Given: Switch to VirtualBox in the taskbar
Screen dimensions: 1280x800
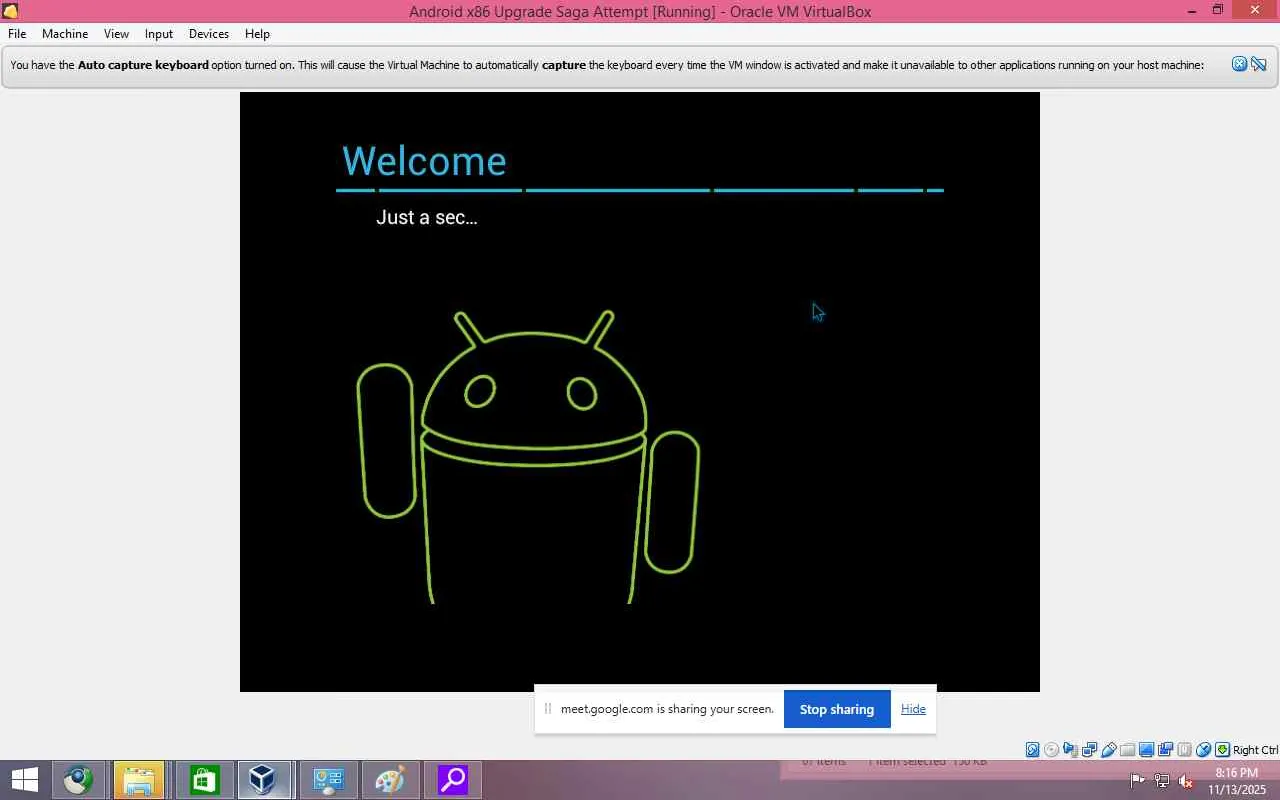Looking at the screenshot, I should (264, 779).
